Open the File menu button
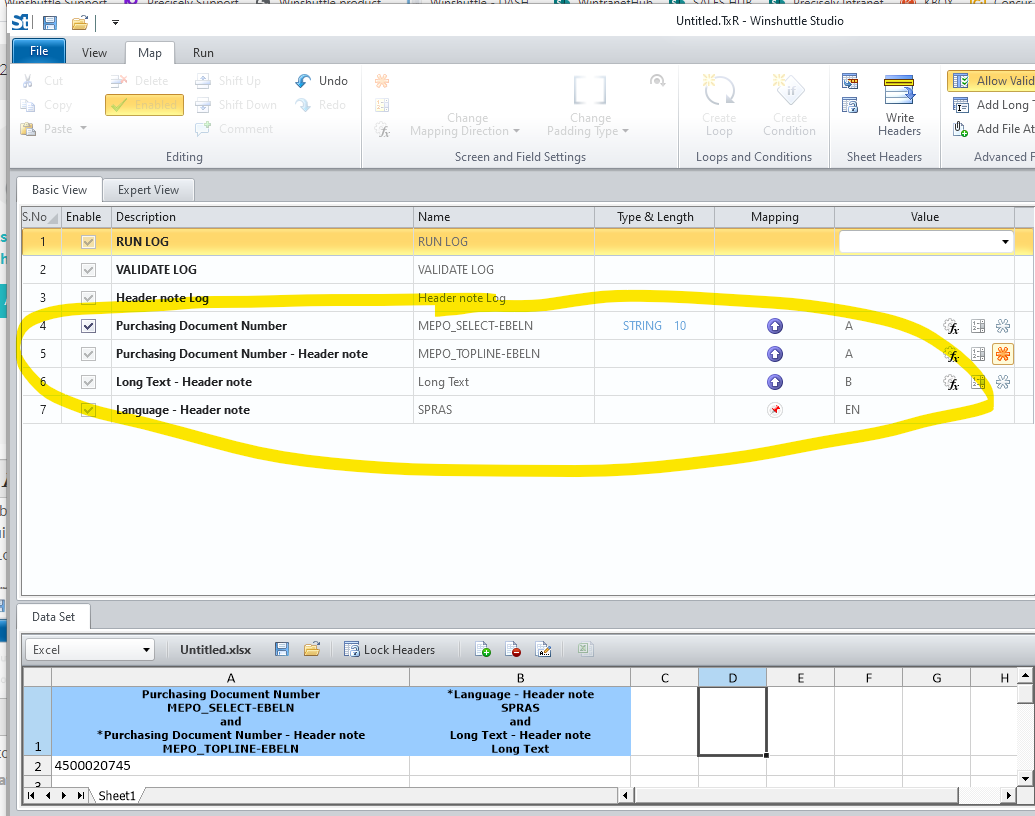The width and height of the screenshot is (1035, 816). (39, 52)
